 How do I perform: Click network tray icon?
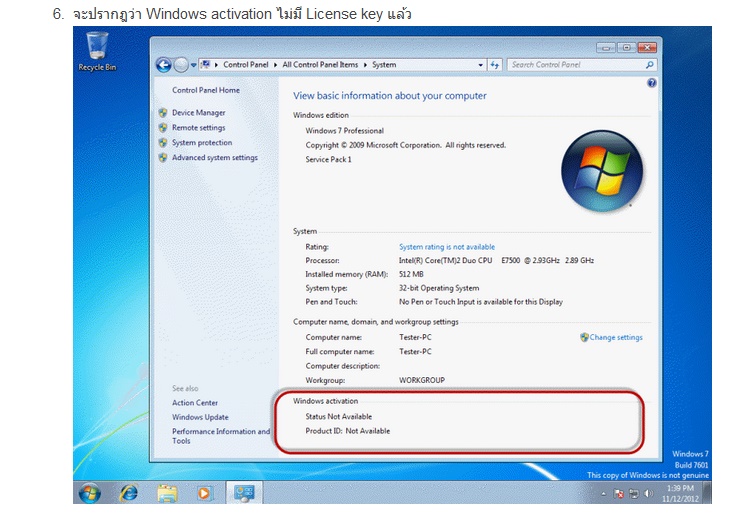pyautogui.click(x=633, y=494)
